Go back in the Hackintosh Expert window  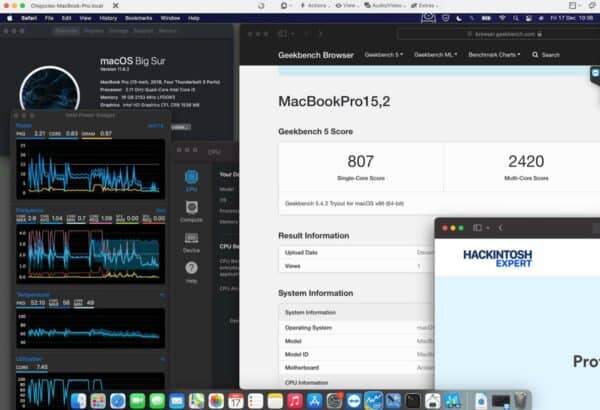click(x=501, y=228)
